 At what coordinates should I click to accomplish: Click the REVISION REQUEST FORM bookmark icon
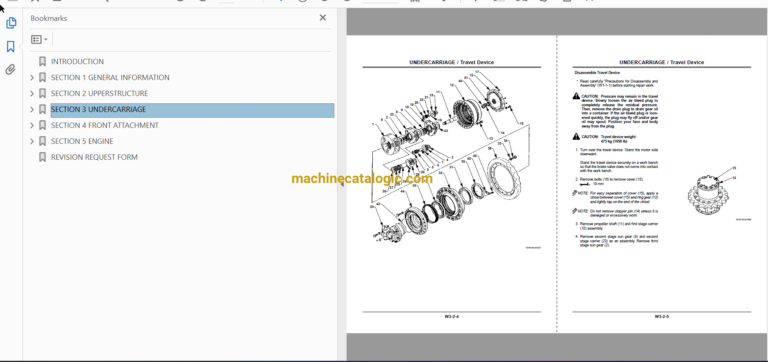tap(43, 157)
